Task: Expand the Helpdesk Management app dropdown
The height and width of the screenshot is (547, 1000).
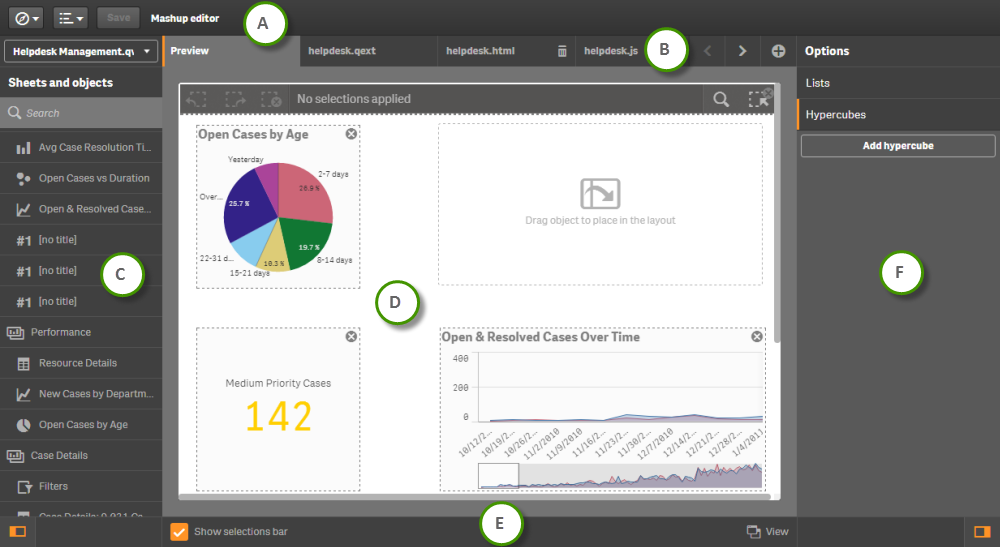Action: click(81, 51)
